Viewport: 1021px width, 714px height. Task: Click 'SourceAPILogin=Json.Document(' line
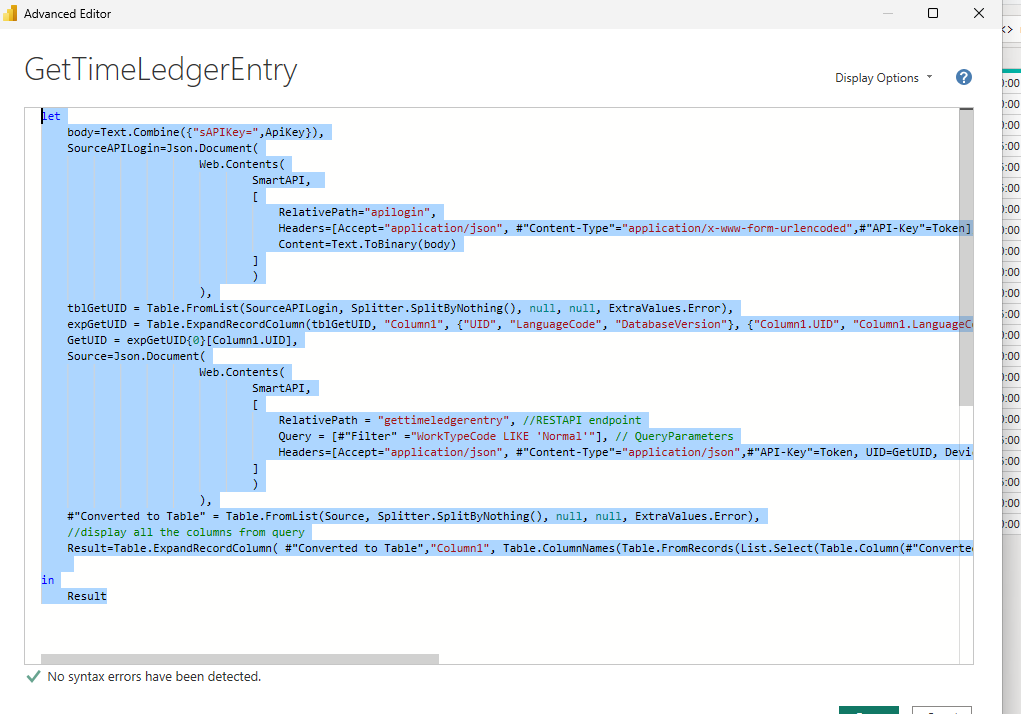click(x=163, y=148)
